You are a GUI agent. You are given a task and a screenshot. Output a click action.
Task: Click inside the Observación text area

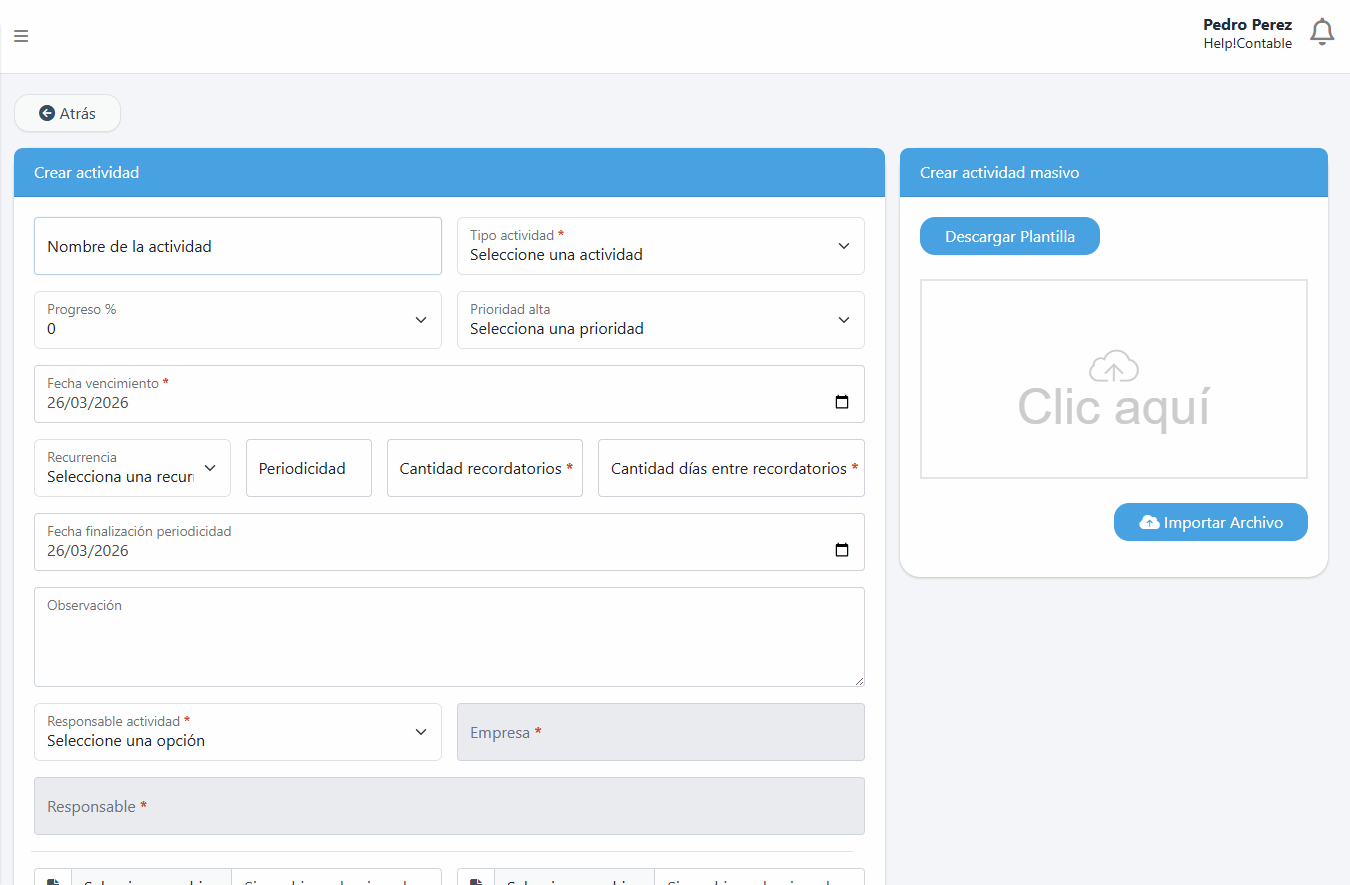click(449, 637)
